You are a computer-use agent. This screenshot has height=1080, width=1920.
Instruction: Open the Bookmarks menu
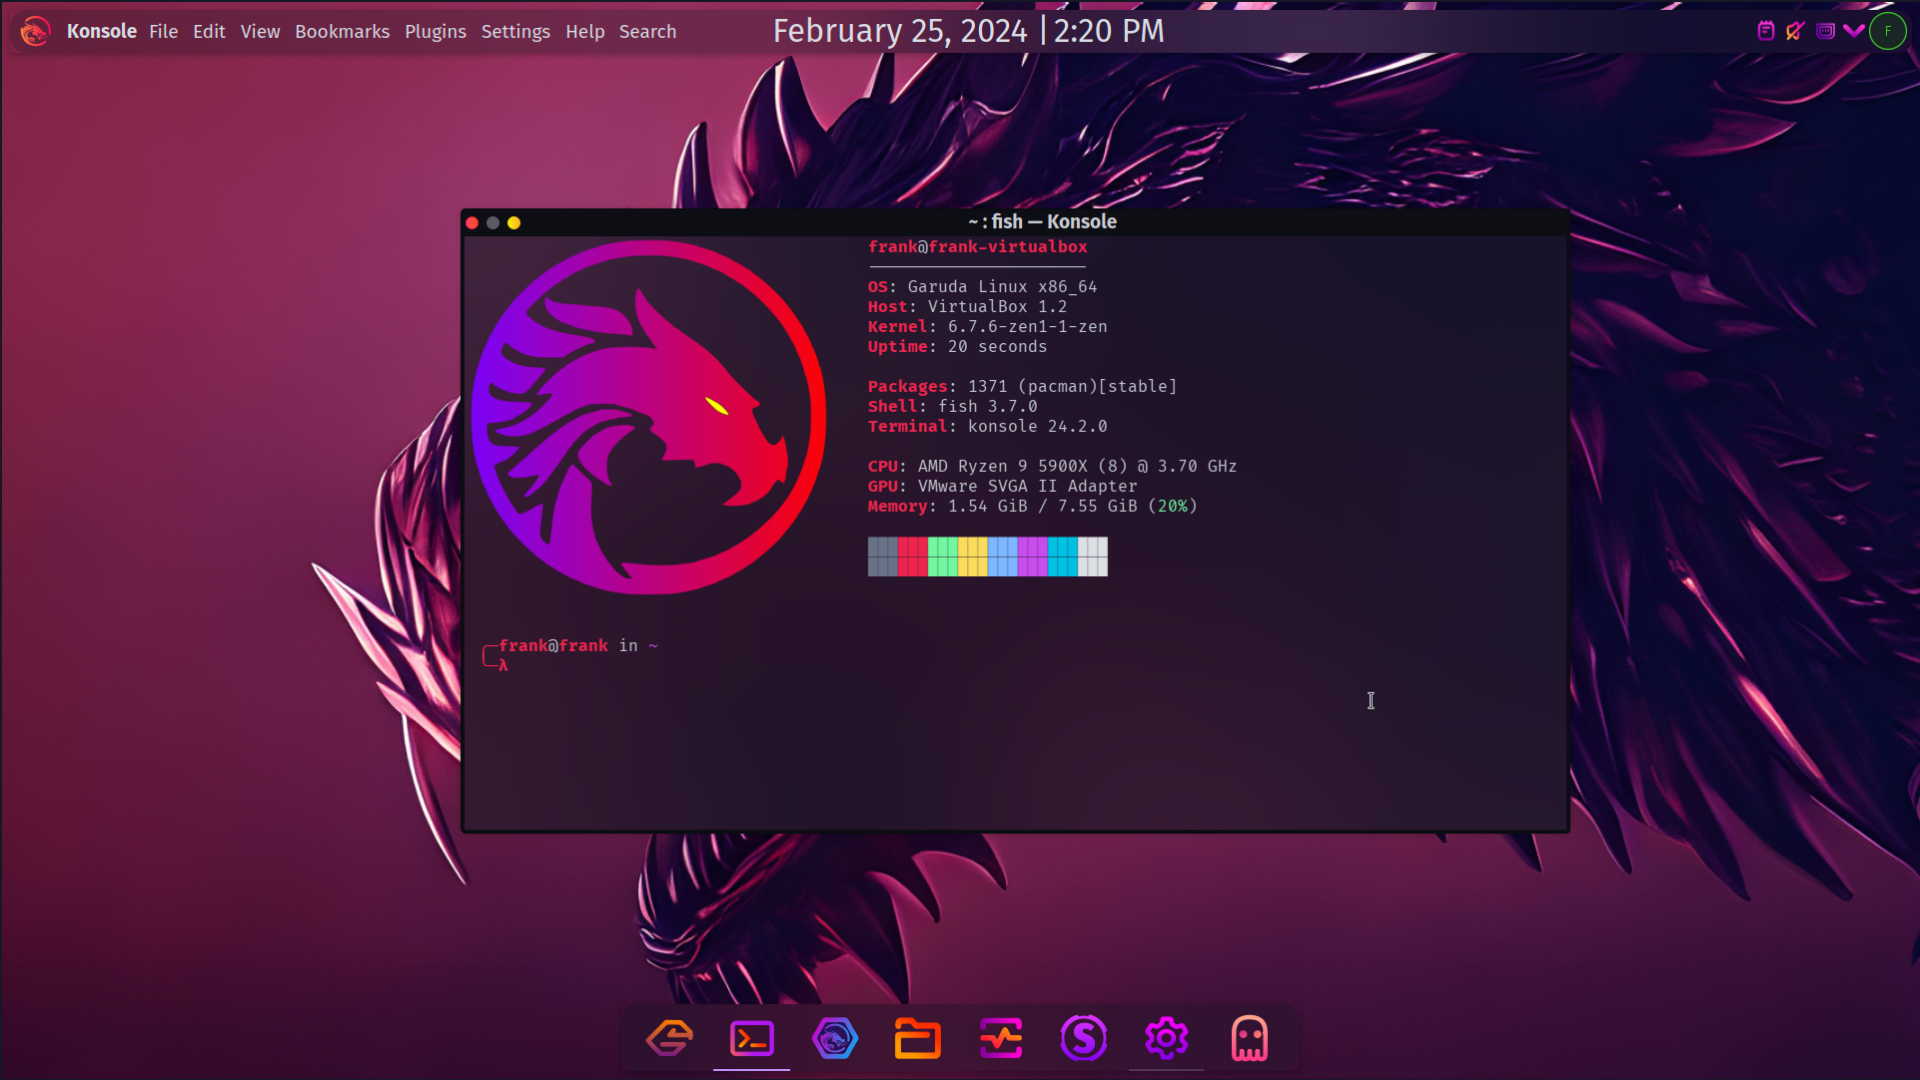[x=342, y=31]
